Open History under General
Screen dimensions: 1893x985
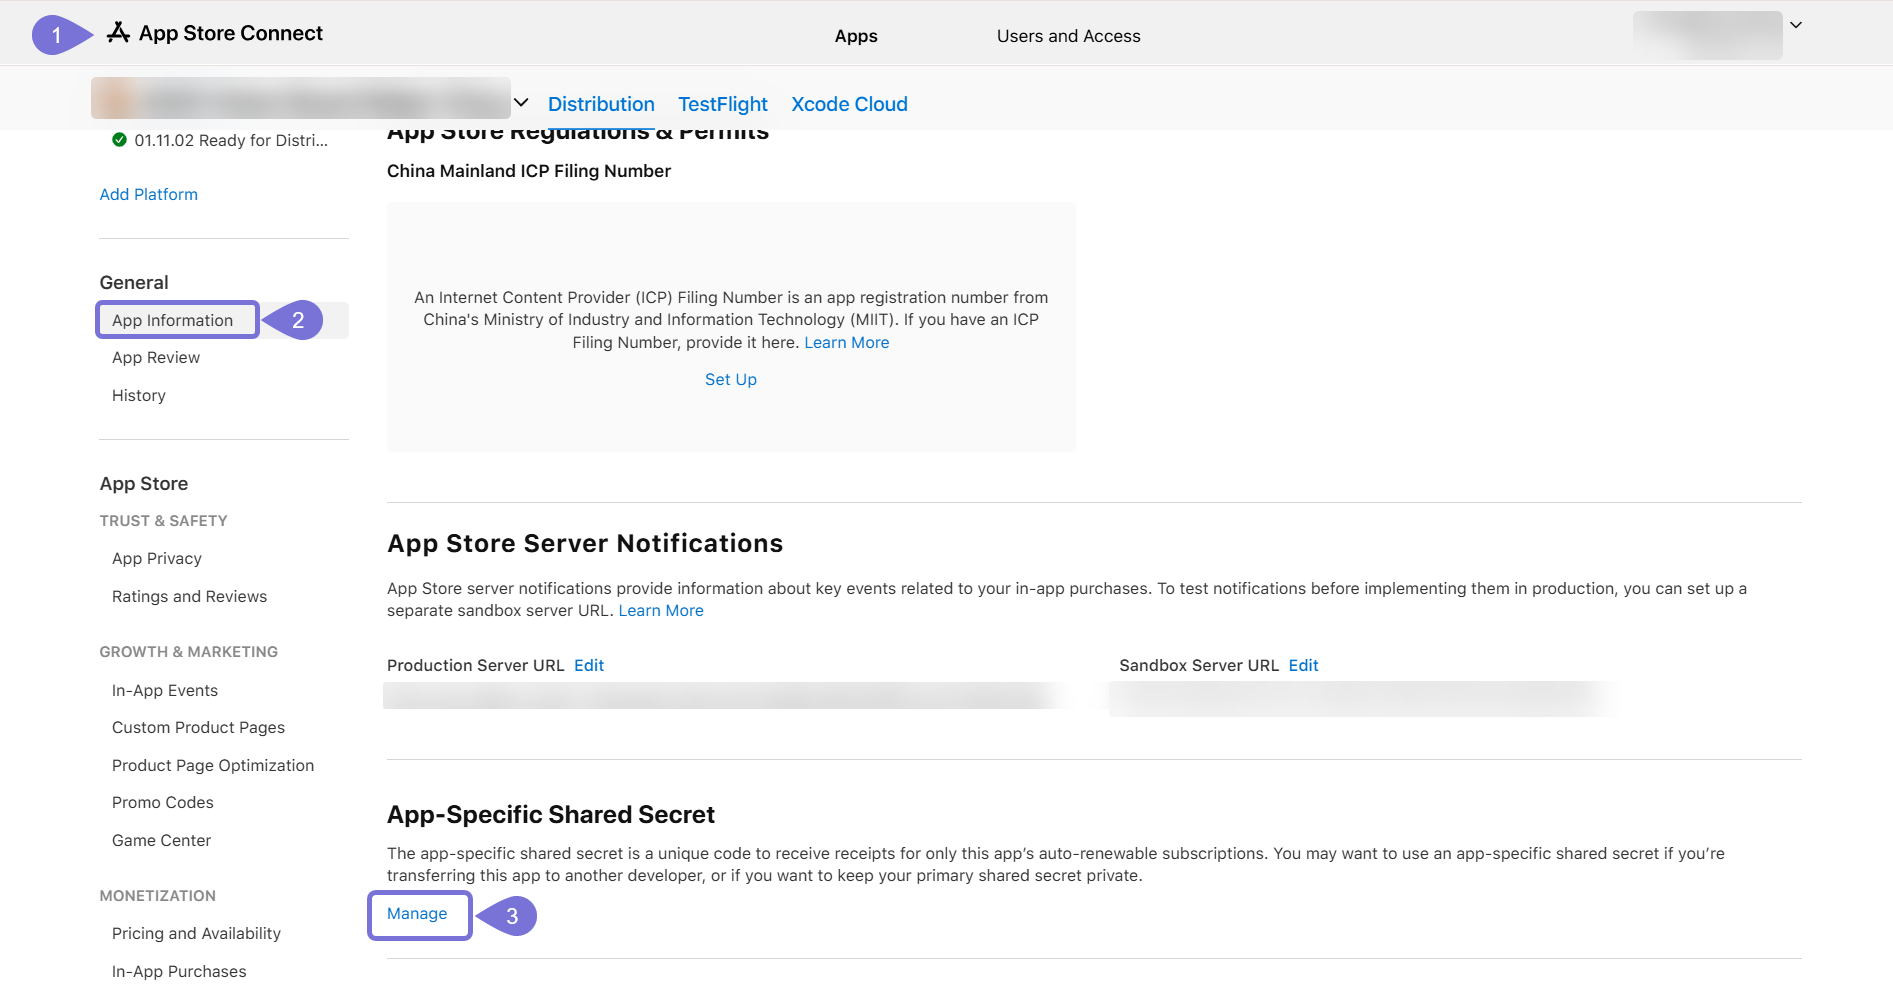pos(139,395)
